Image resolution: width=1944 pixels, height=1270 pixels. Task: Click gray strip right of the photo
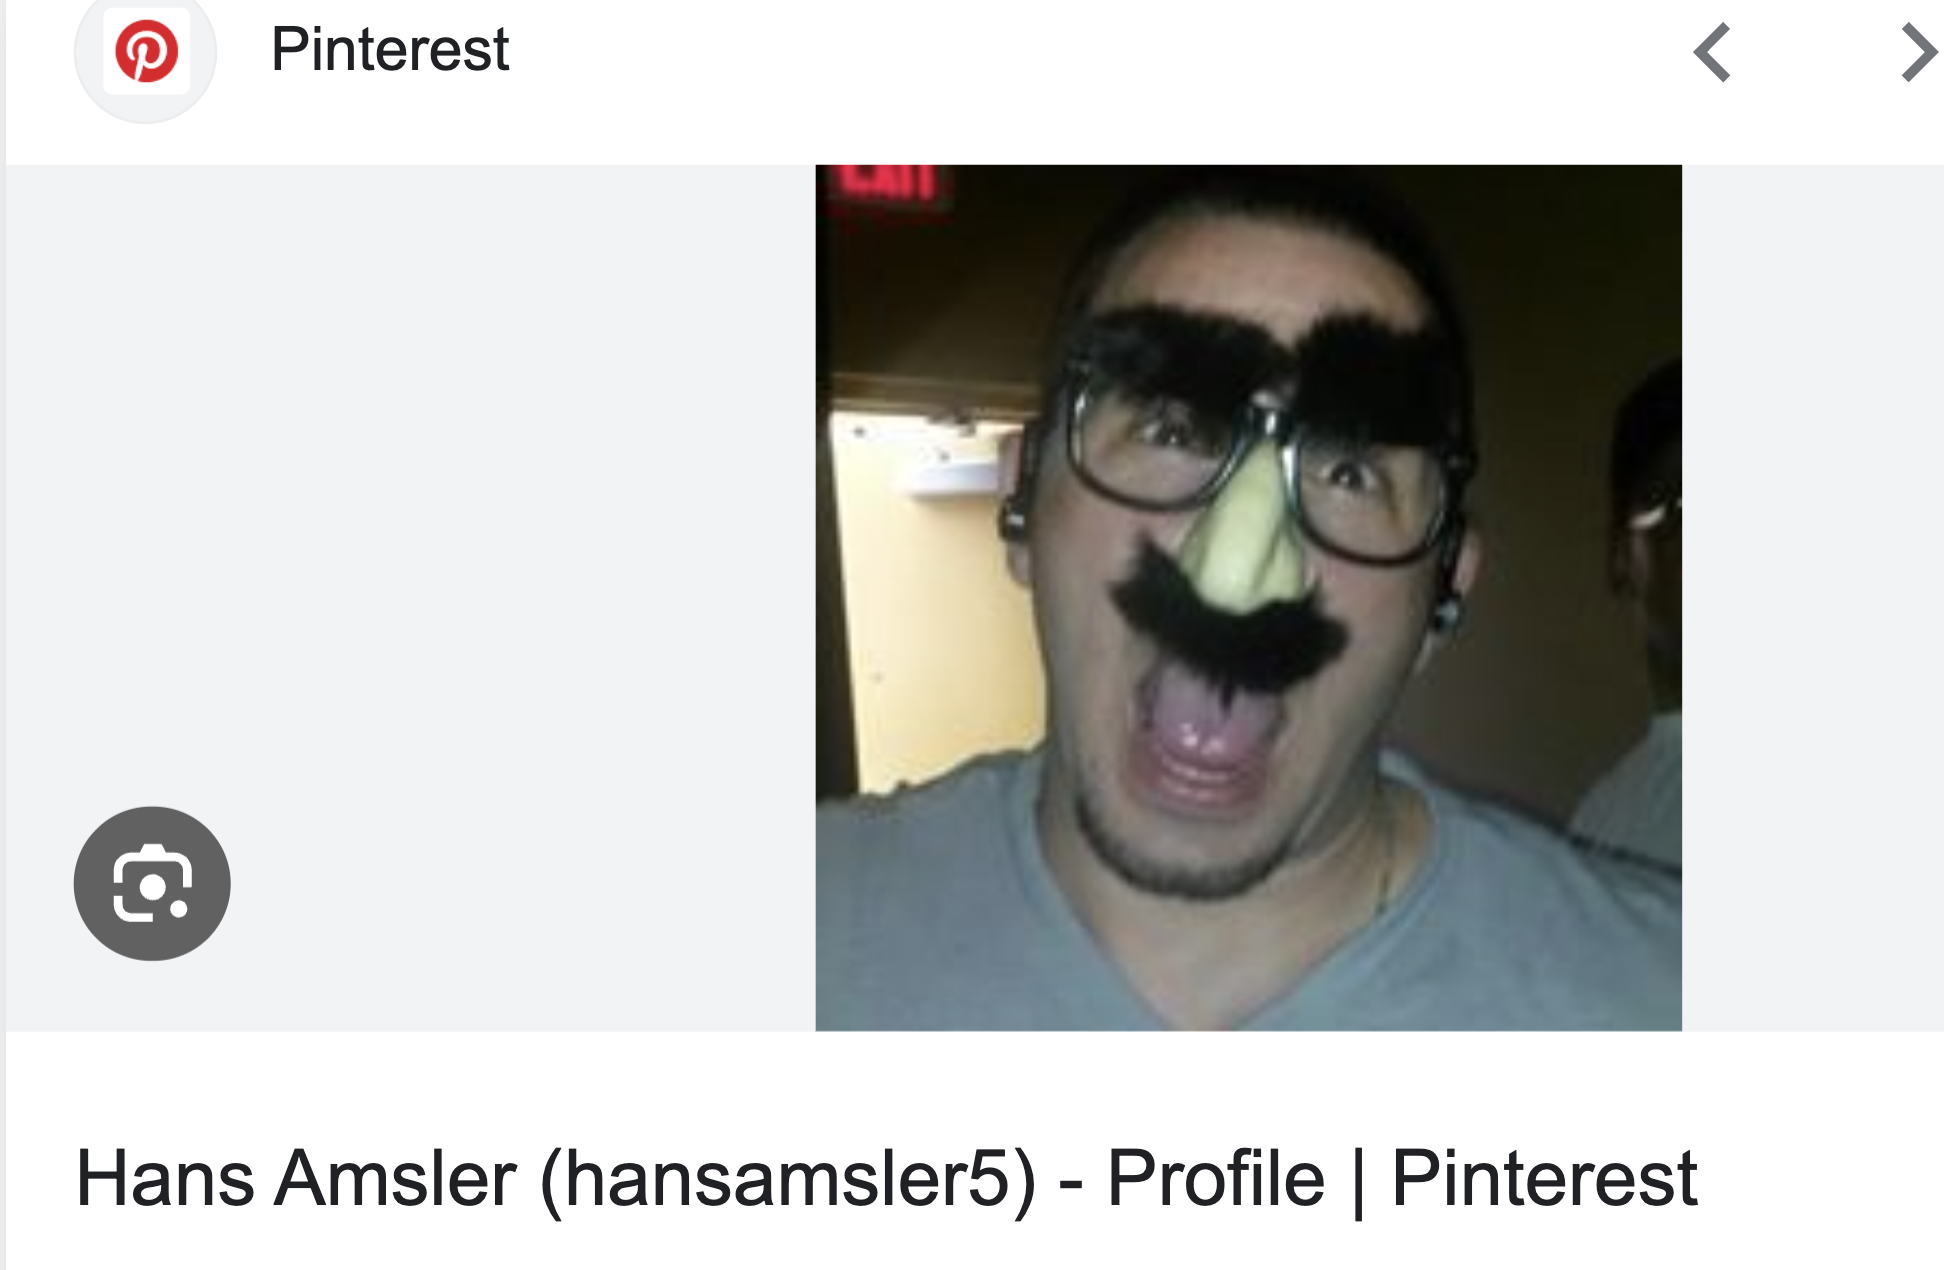[x=1813, y=598]
